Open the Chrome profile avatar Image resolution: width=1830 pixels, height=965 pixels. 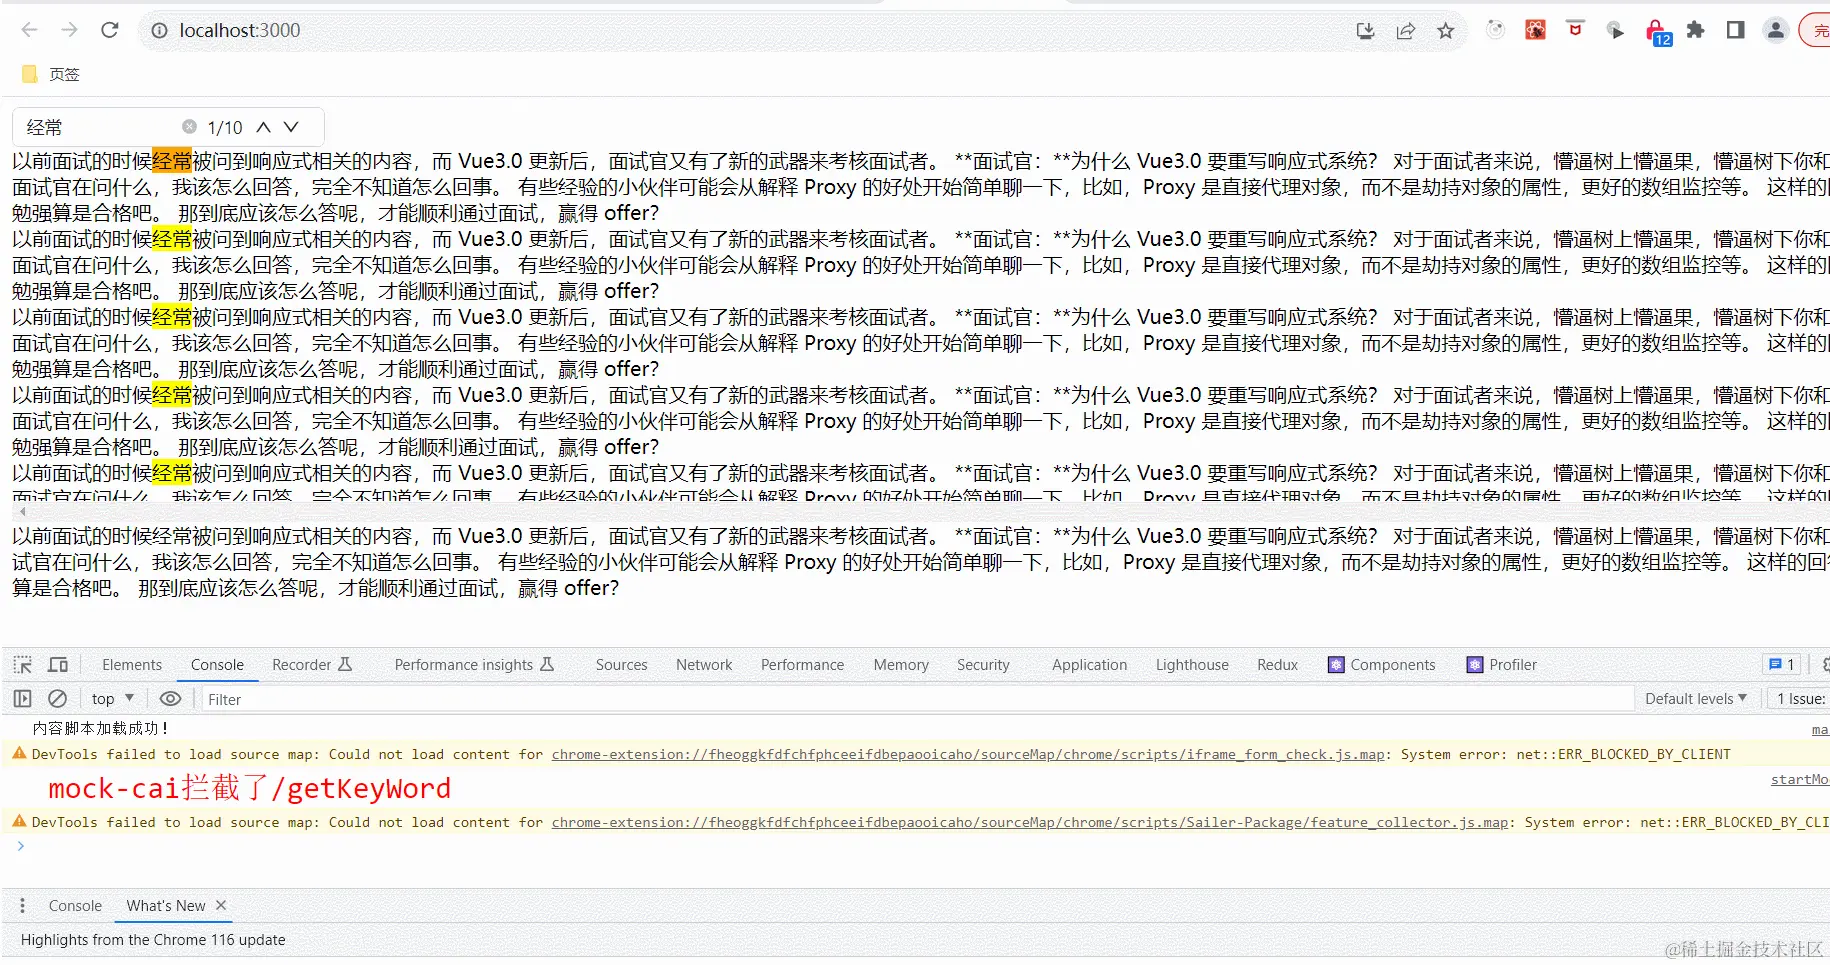(1775, 31)
